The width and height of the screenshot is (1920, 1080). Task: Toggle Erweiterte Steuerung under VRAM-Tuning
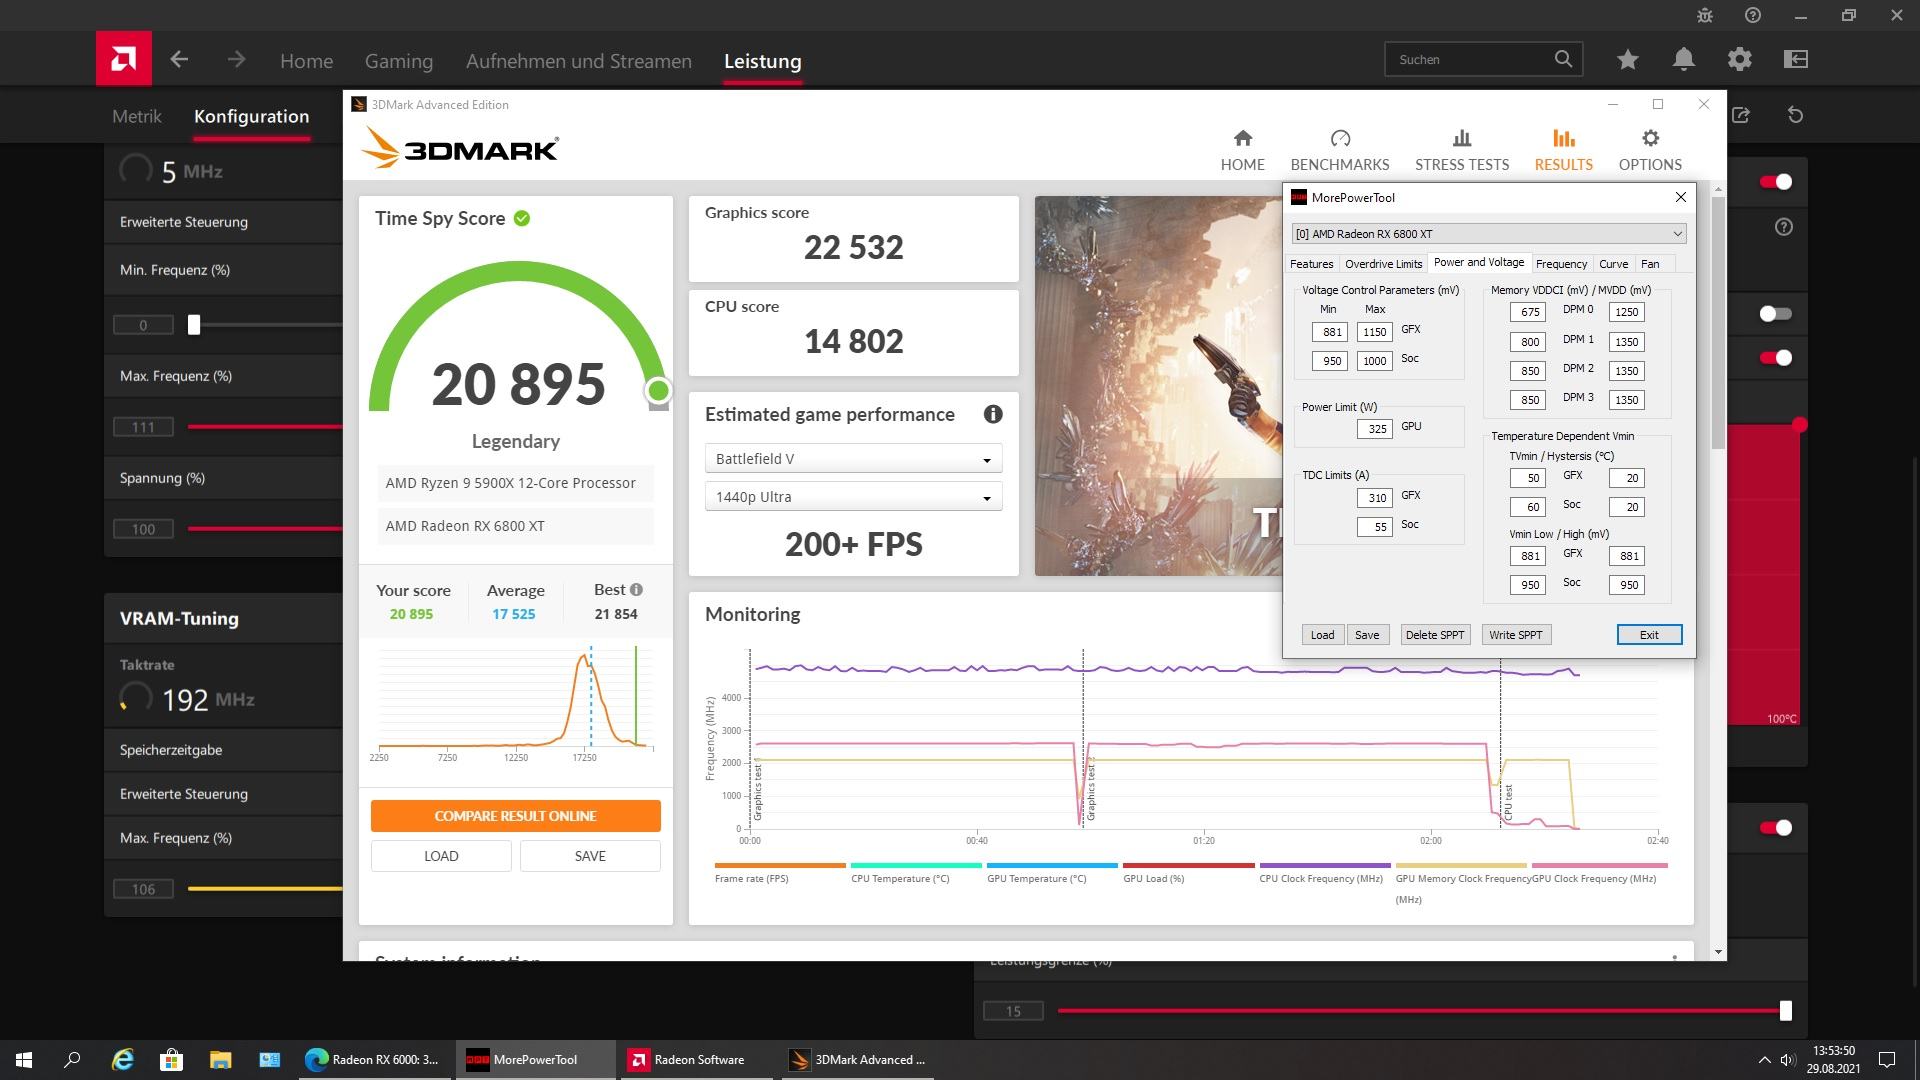click(x=224, y=794)
